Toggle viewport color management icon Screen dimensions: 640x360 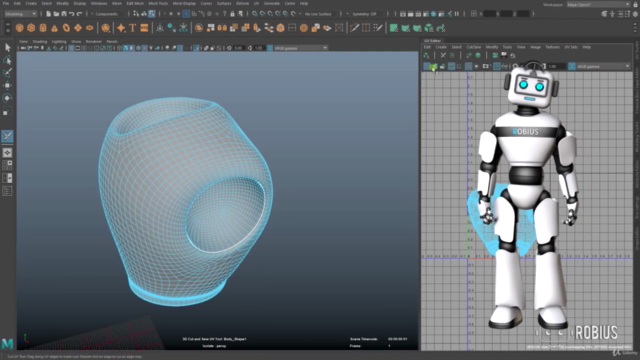click(x=270, y=48)
